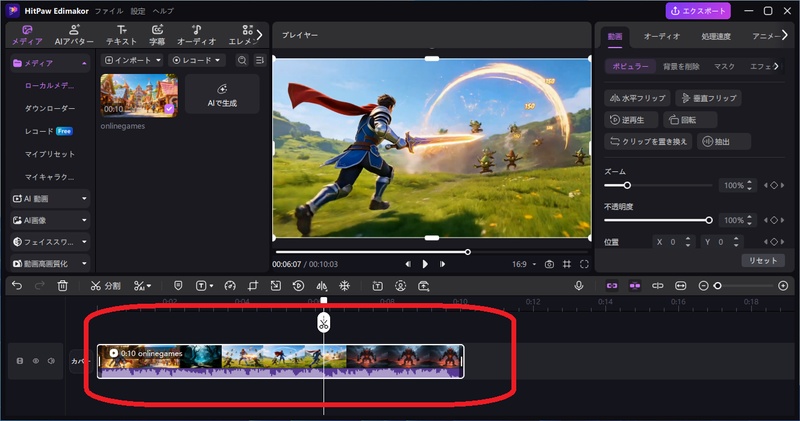Viewport: 800px width, 421px height.
Task: Split the clip with 分割 scissors
Action: (105, 286)
